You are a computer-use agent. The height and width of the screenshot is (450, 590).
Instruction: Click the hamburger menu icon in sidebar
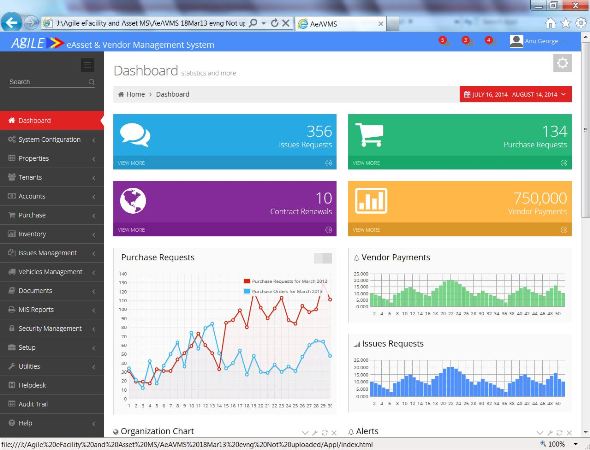pyautogui.click(x=88, y=65)
